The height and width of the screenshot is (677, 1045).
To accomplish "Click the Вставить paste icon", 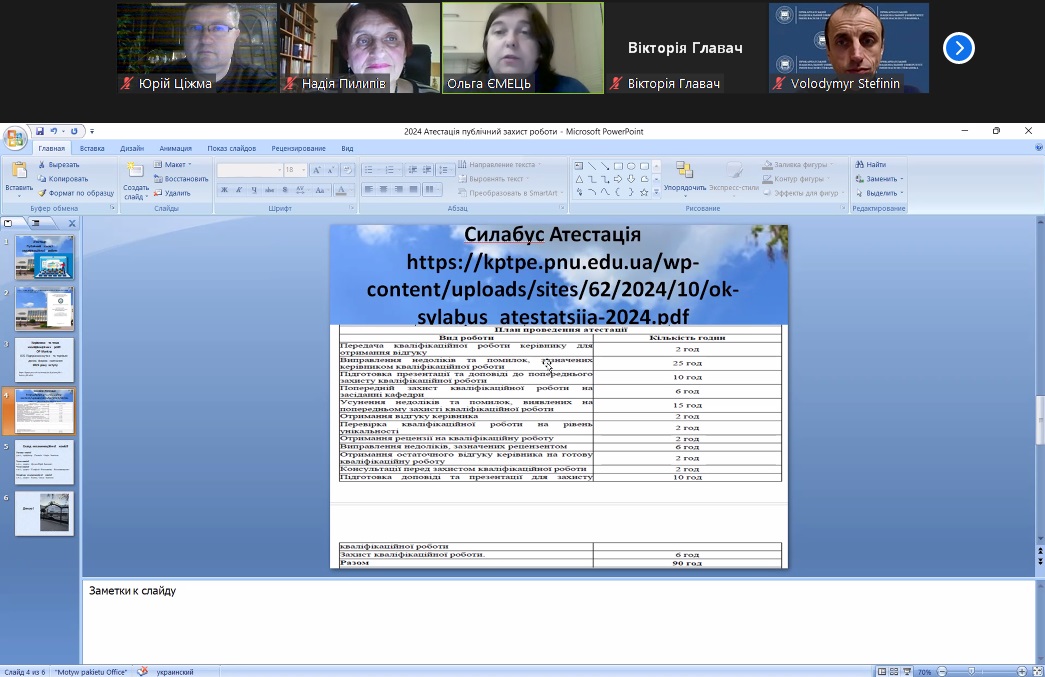I will click(x=19, y=177).
